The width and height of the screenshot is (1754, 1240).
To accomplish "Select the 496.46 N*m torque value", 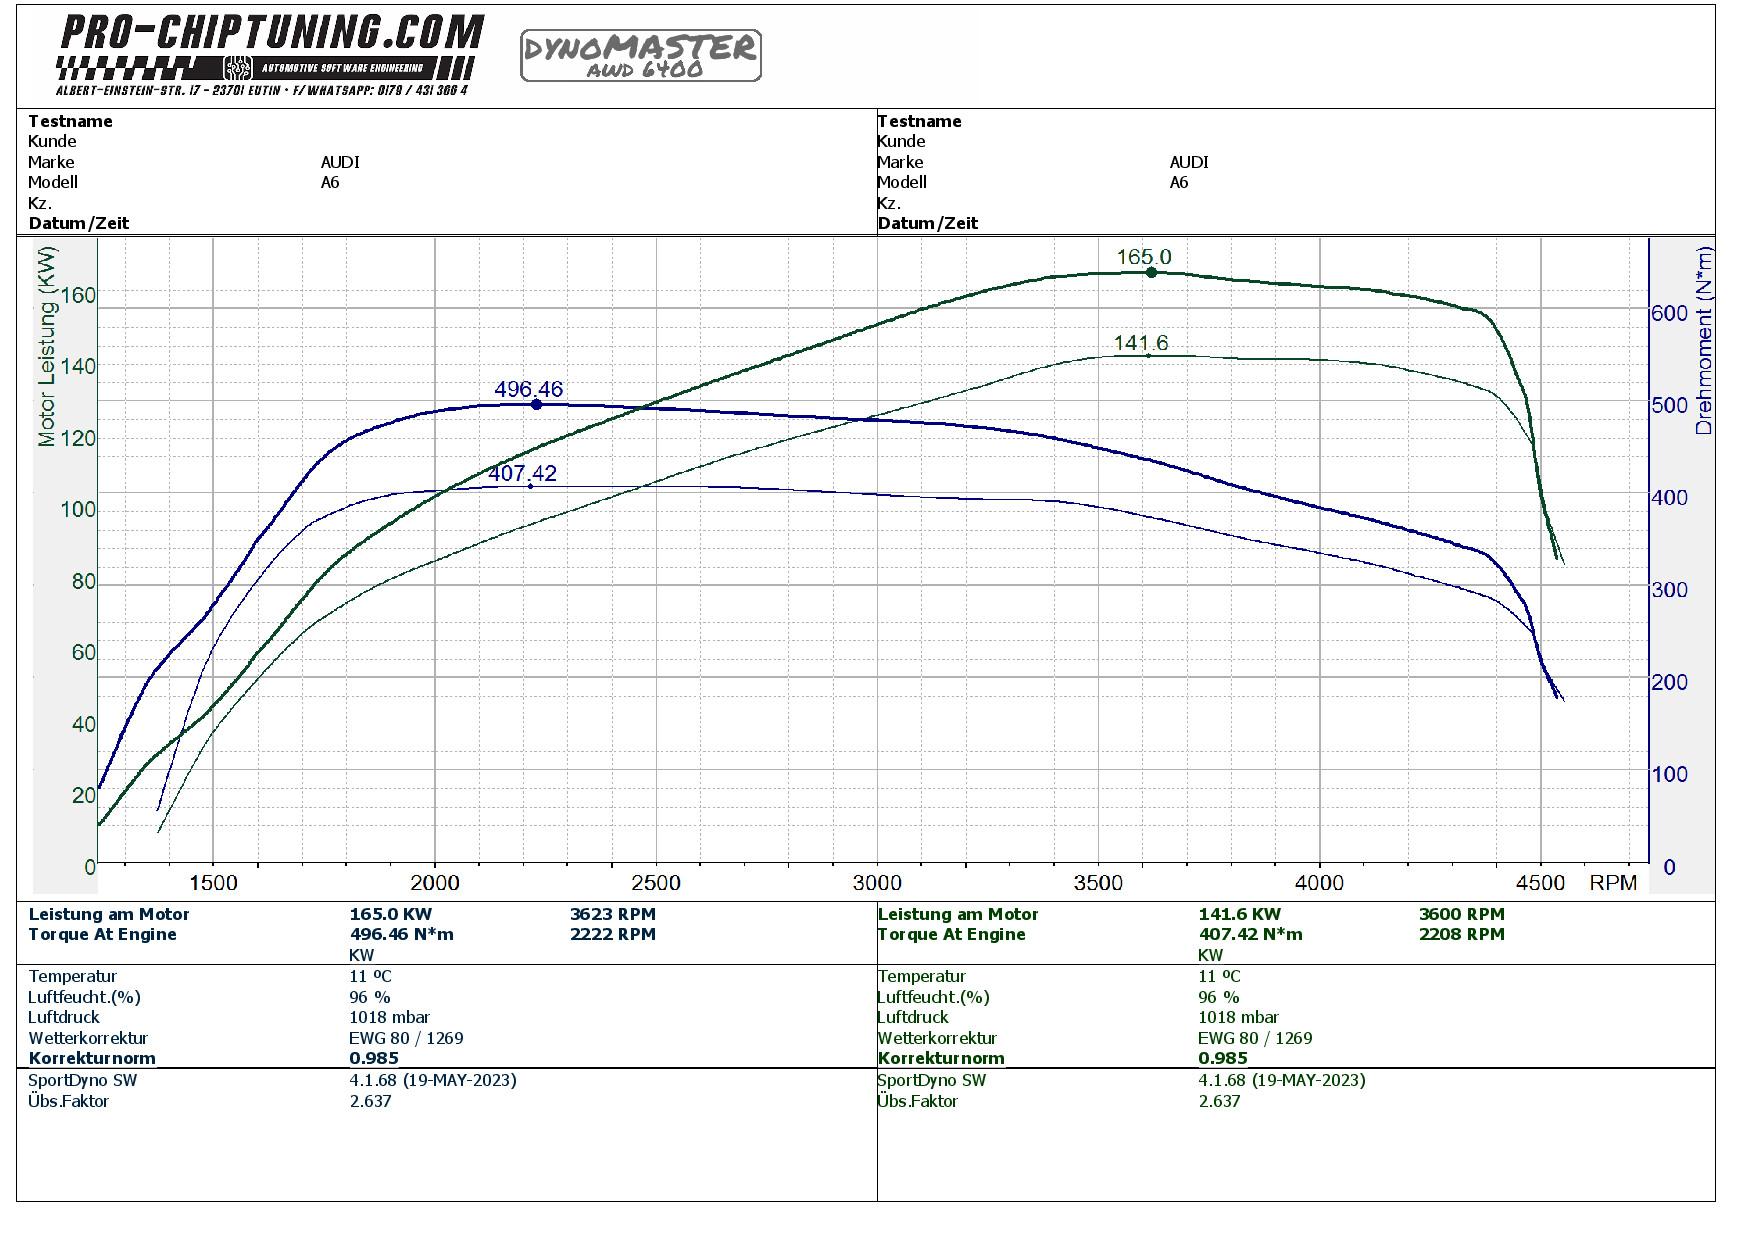I will pyautogui.click(x=401, y=934).
